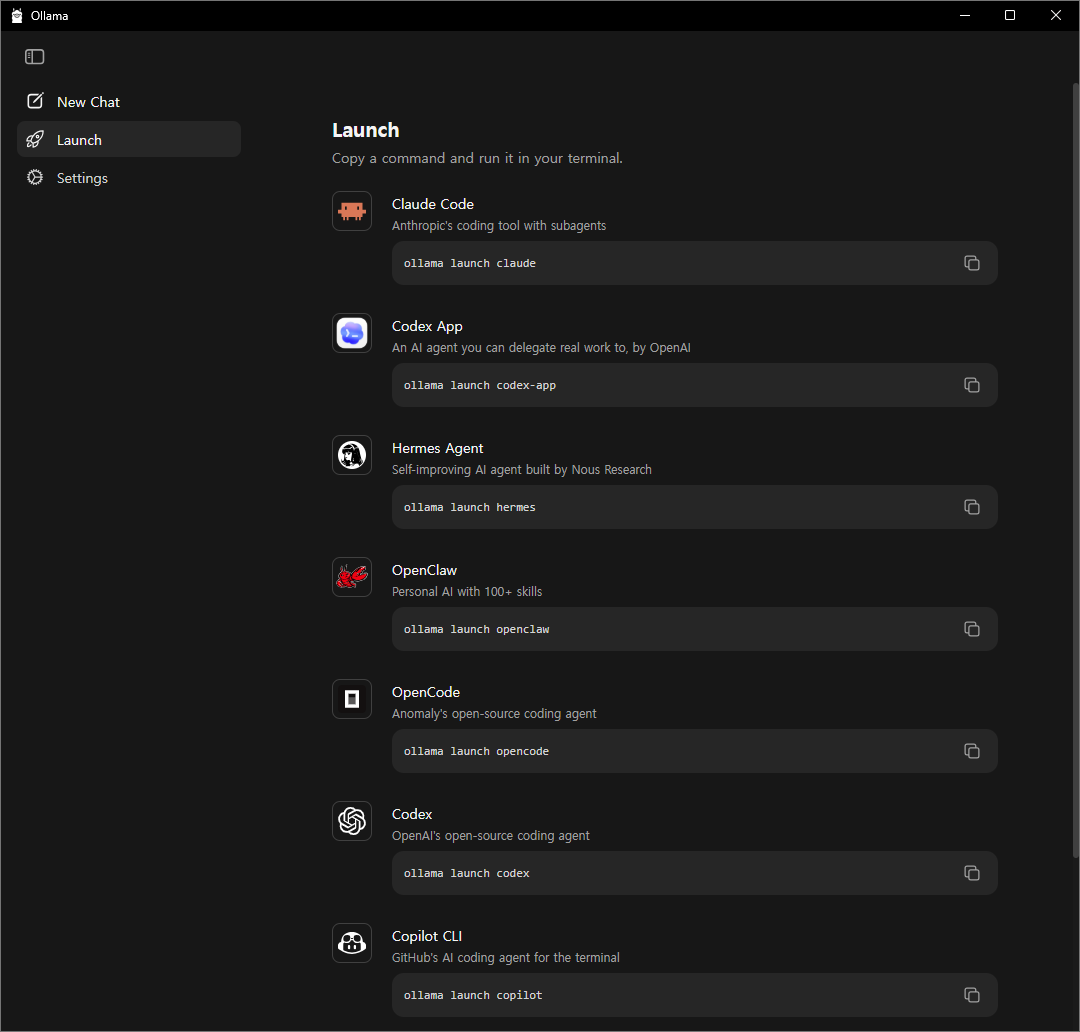1080x1032 pixels.
Task: Click the 'ollama launch openclaw' command text
Action: coord(477,629)
